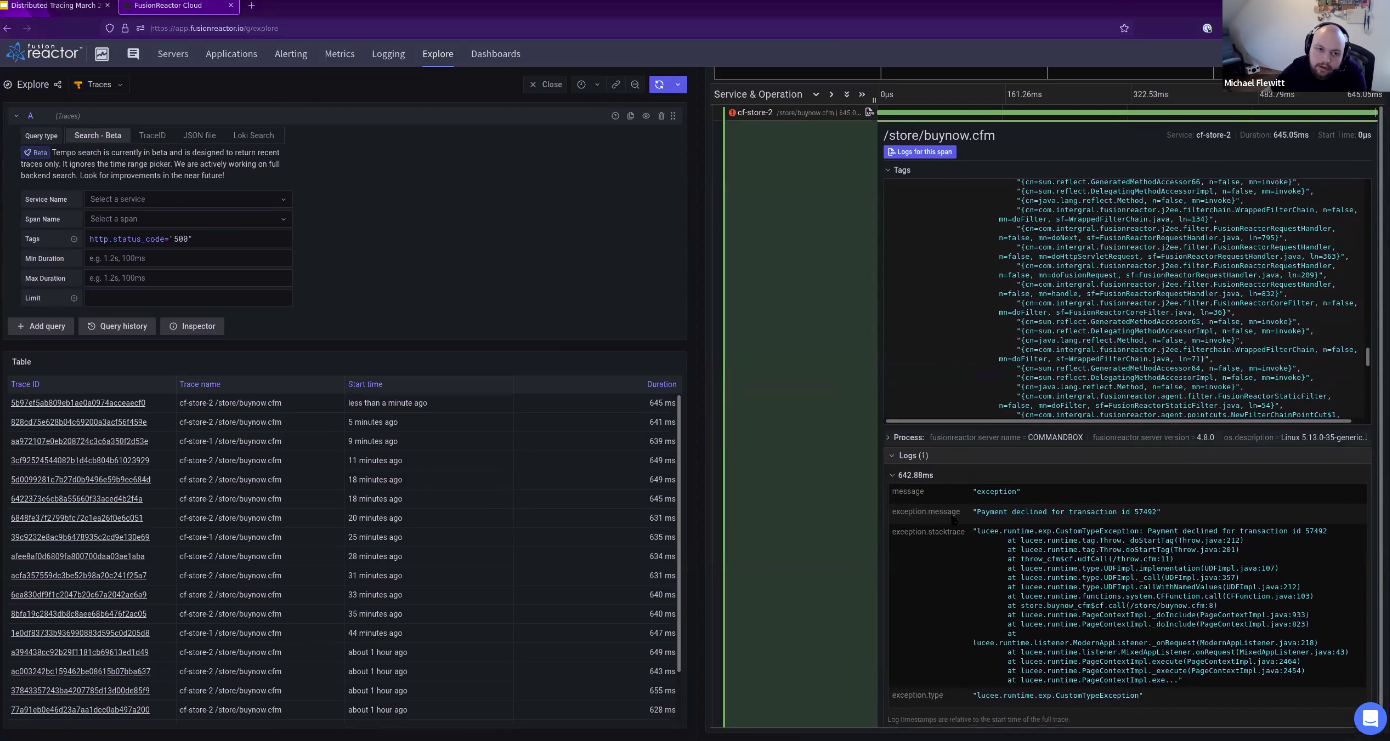Open the Traces datasource dropdown
Screen dimensions: 1390x741
point(98,85)
